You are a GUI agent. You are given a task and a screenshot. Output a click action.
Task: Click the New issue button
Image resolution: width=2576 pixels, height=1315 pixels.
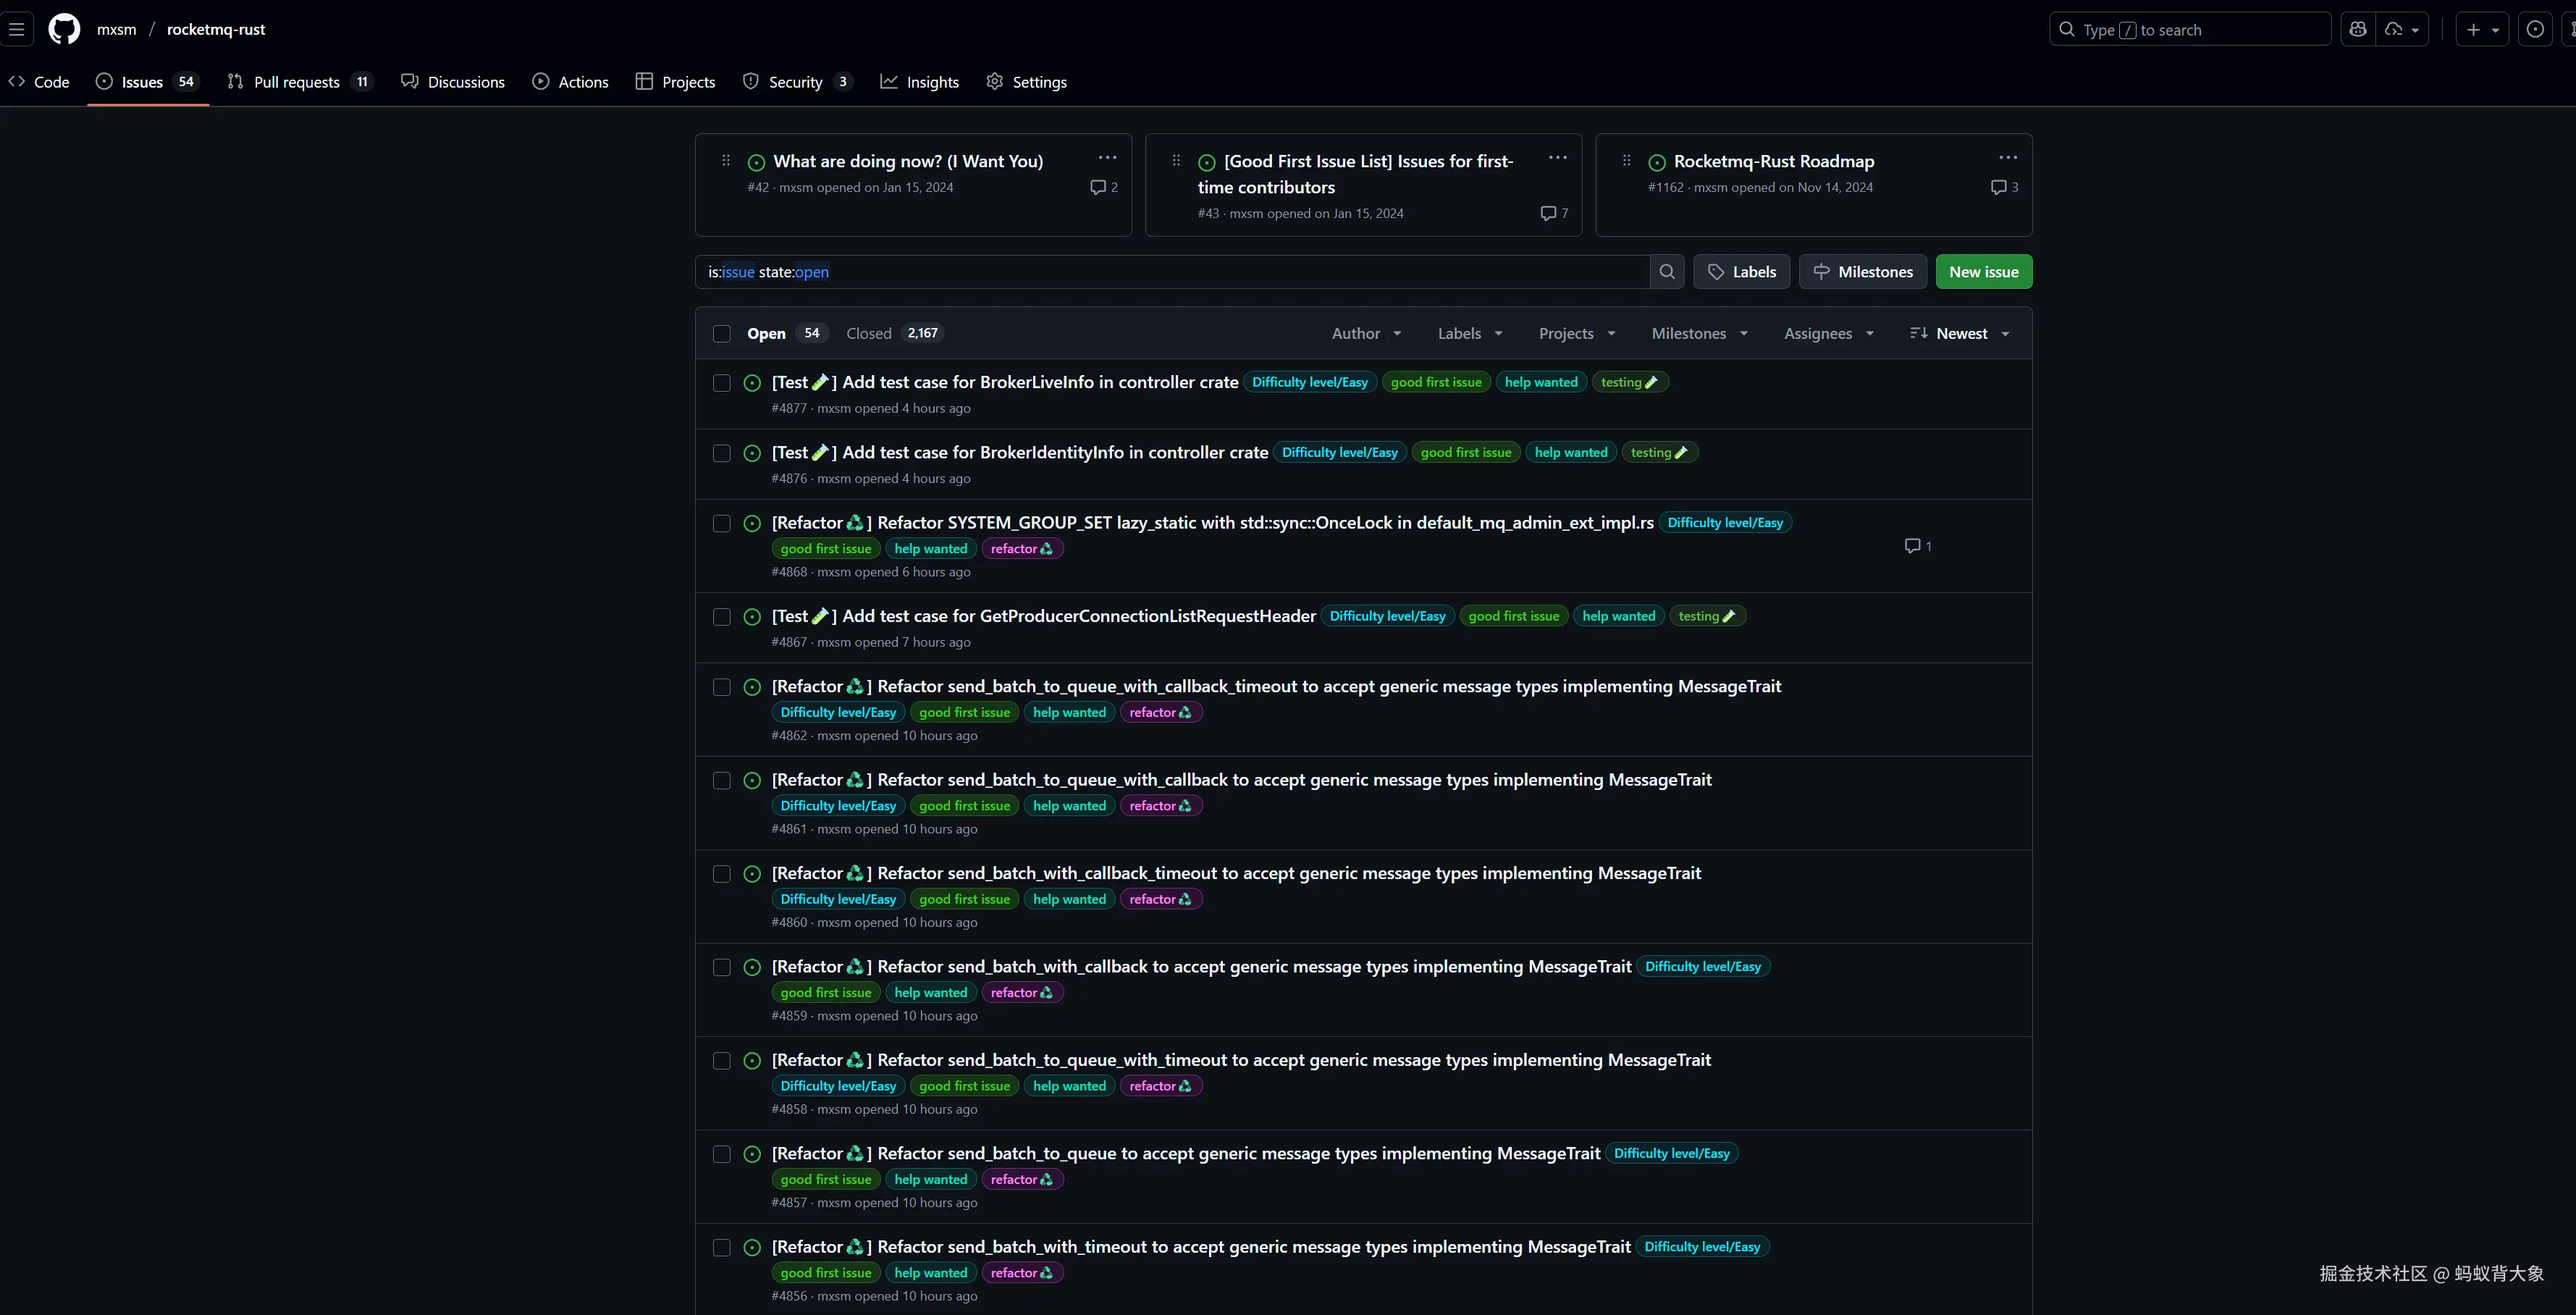tap(1983, 272)
